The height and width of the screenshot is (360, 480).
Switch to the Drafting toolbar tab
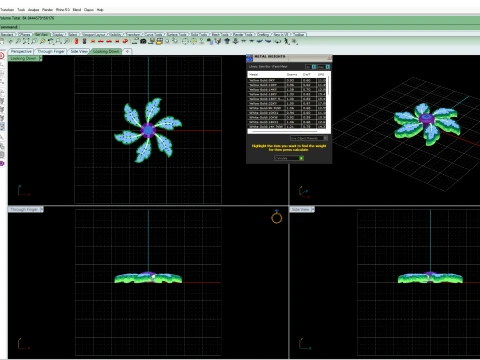coord(263,34)
